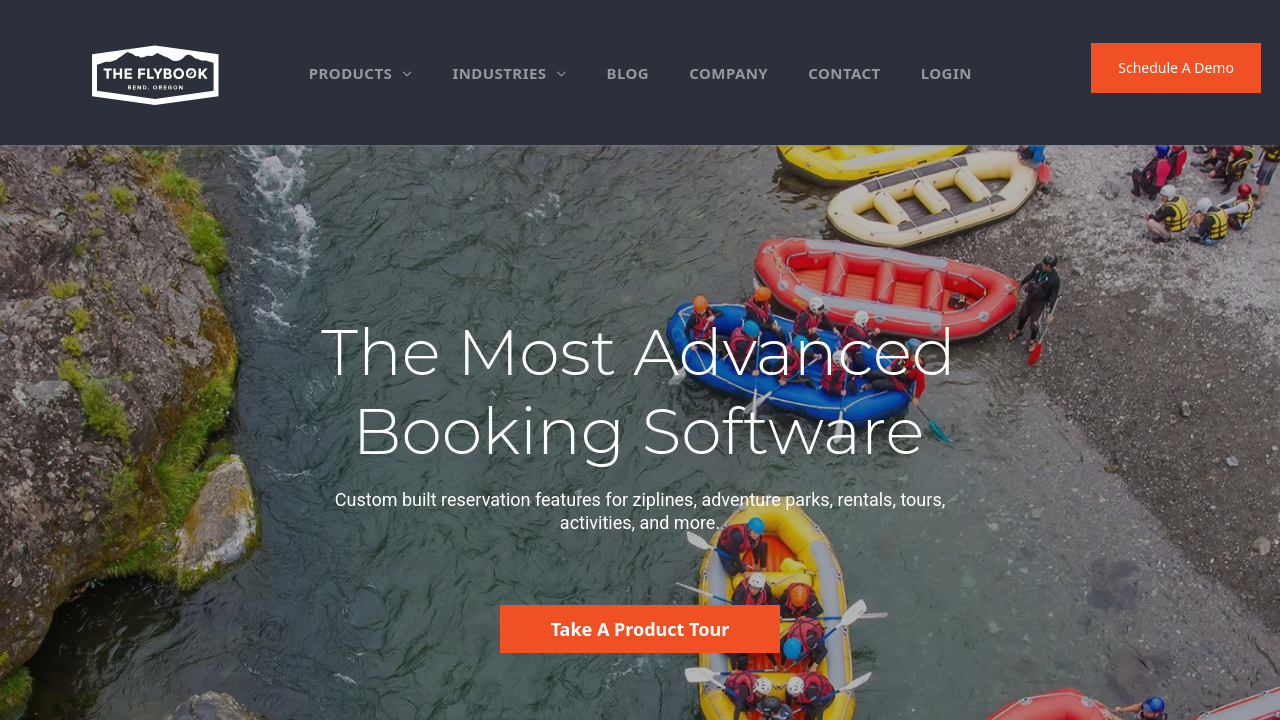Click The Flybook logo
This screenshot has width=1280, height=720.
tap(155, 74)
